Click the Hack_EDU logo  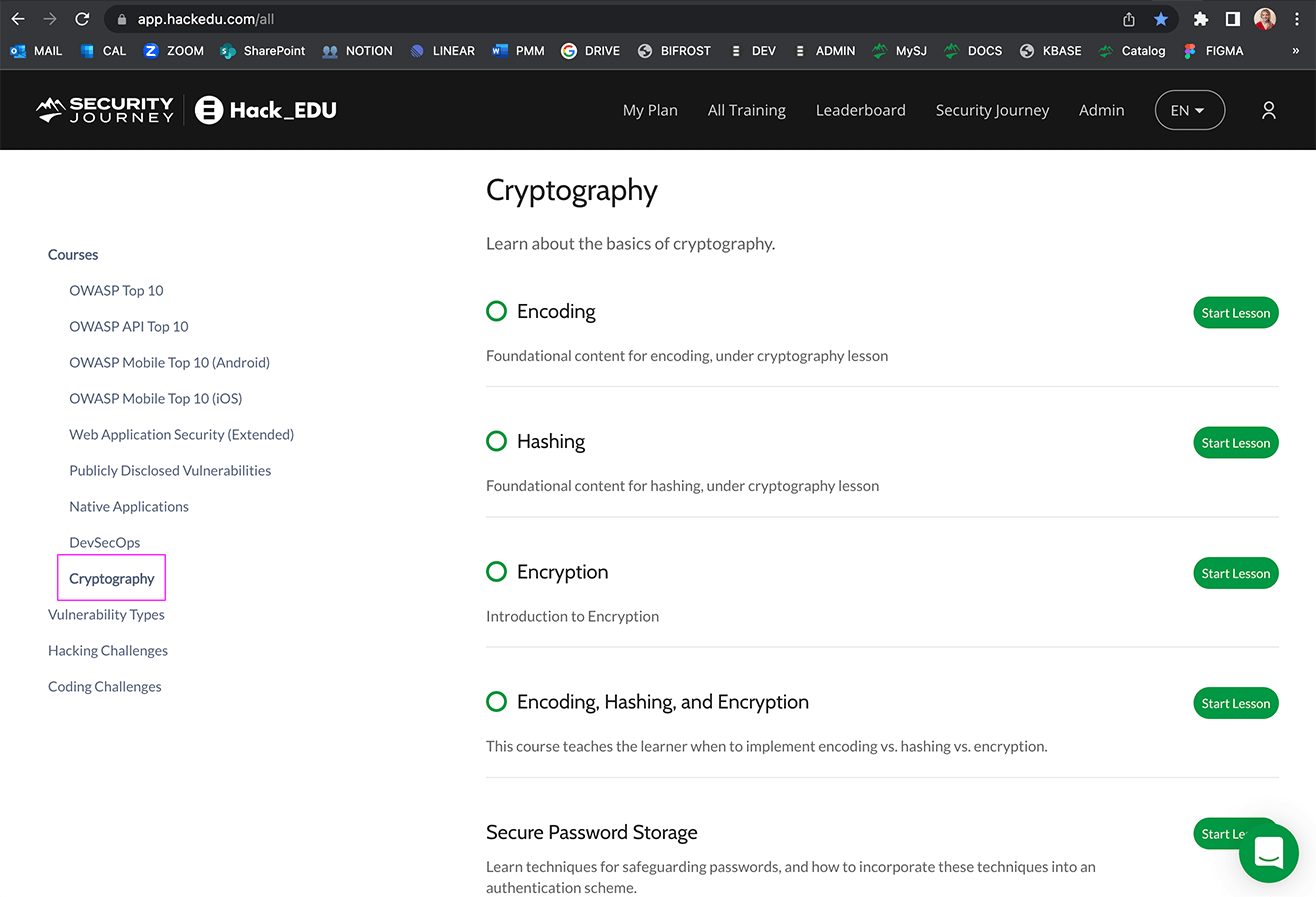[x=266, y=110]
